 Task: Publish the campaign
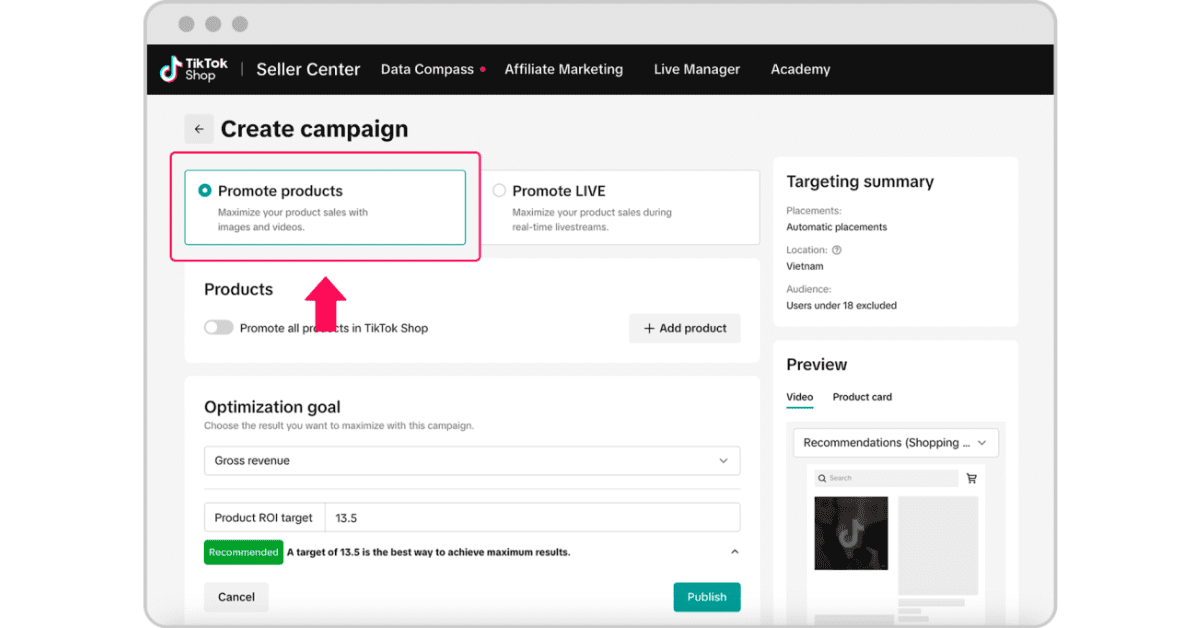tap(707, 597)
